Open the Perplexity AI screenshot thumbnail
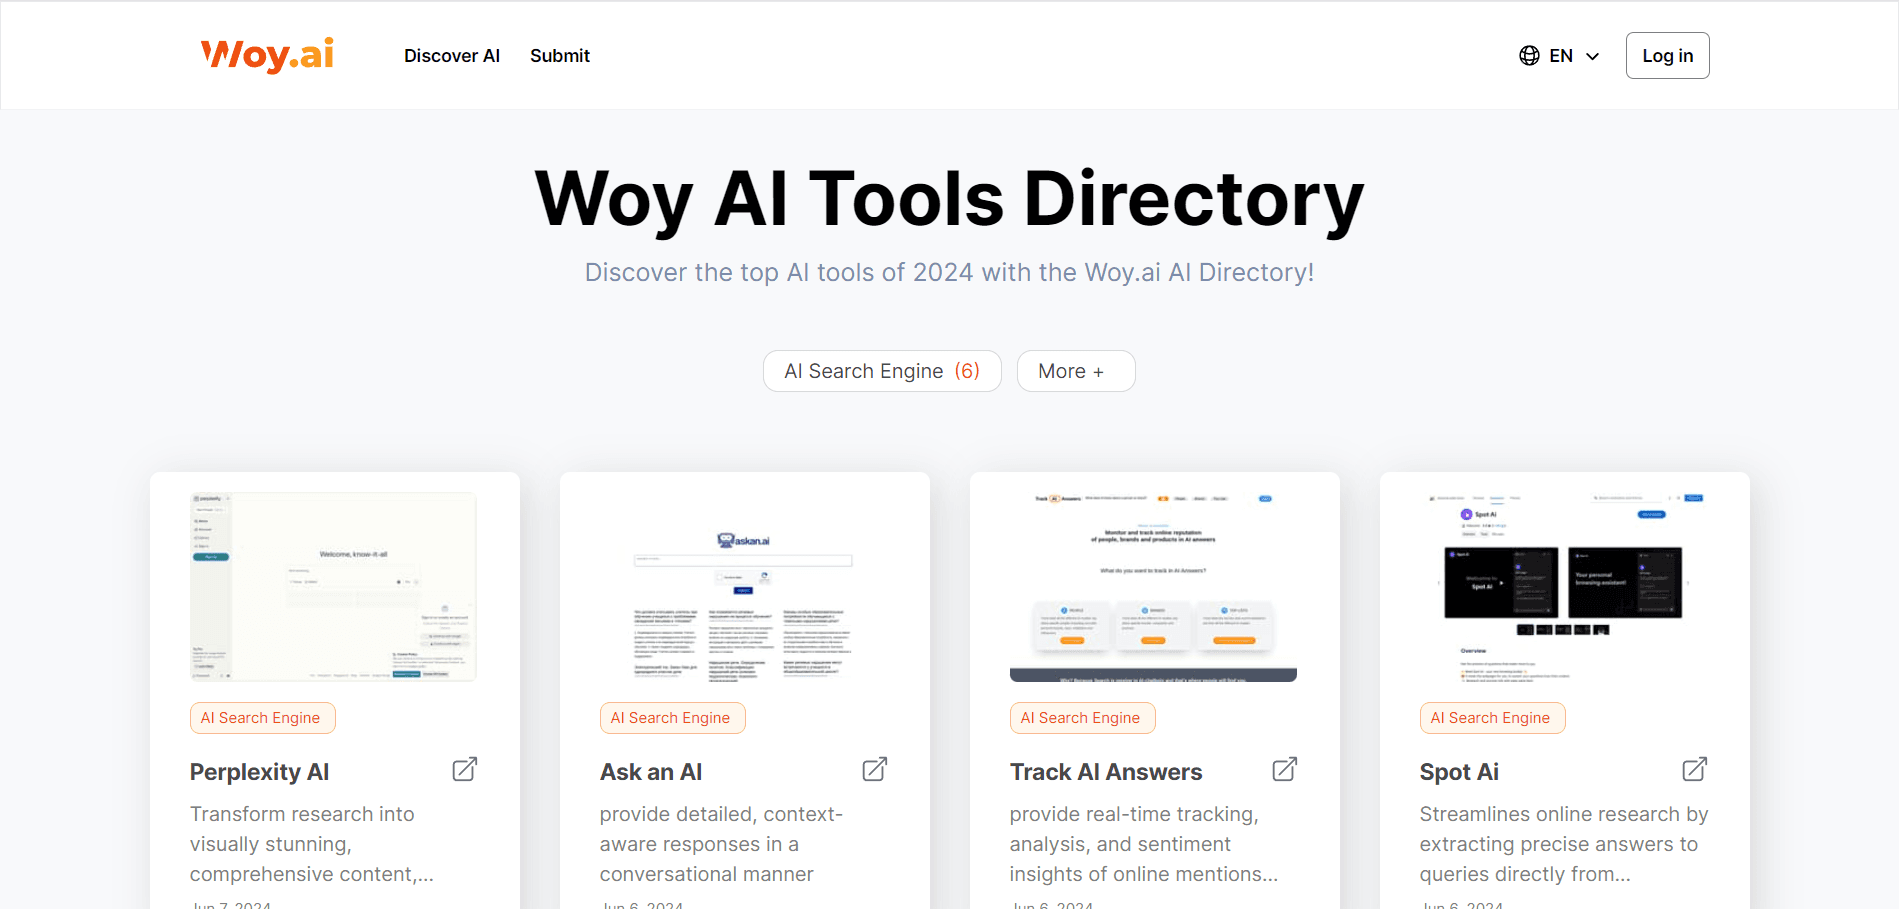This screenshot has width=1899, height=909. [x=333, y=587]
